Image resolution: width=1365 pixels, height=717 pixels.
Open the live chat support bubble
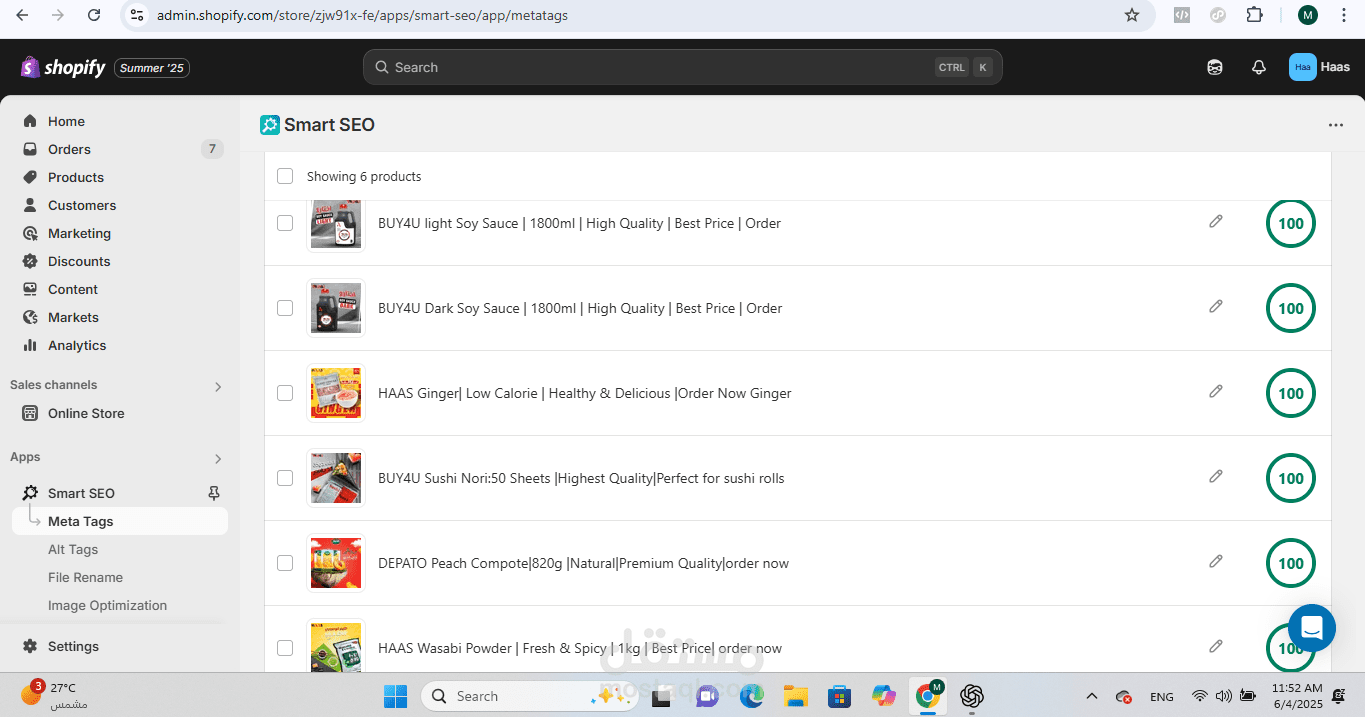(1312, 628)
